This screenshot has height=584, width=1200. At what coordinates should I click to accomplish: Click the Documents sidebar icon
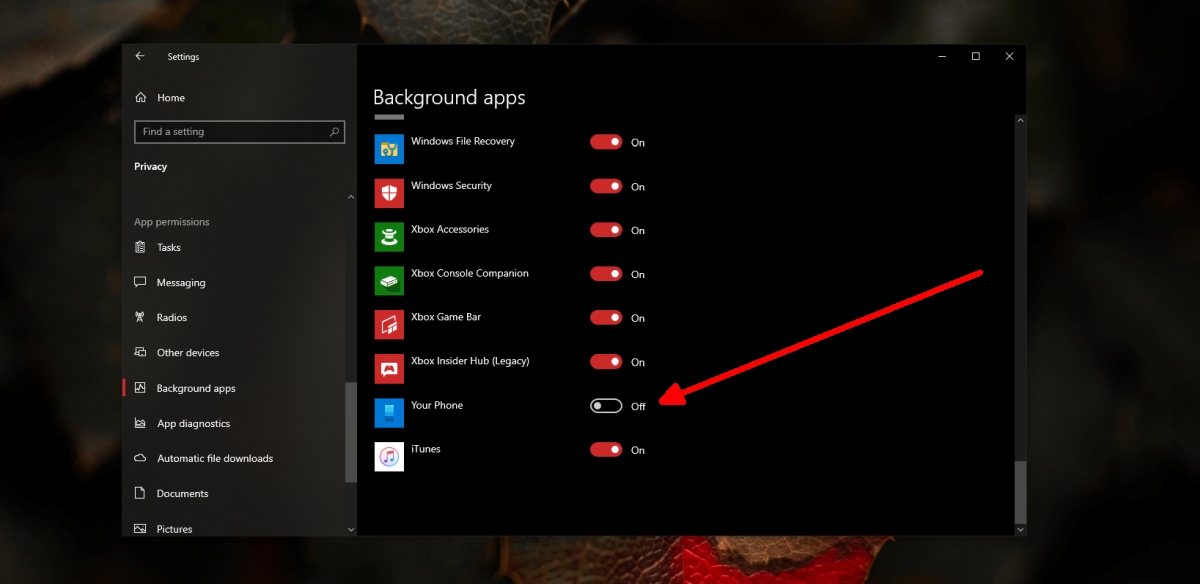tap(140, 493)
